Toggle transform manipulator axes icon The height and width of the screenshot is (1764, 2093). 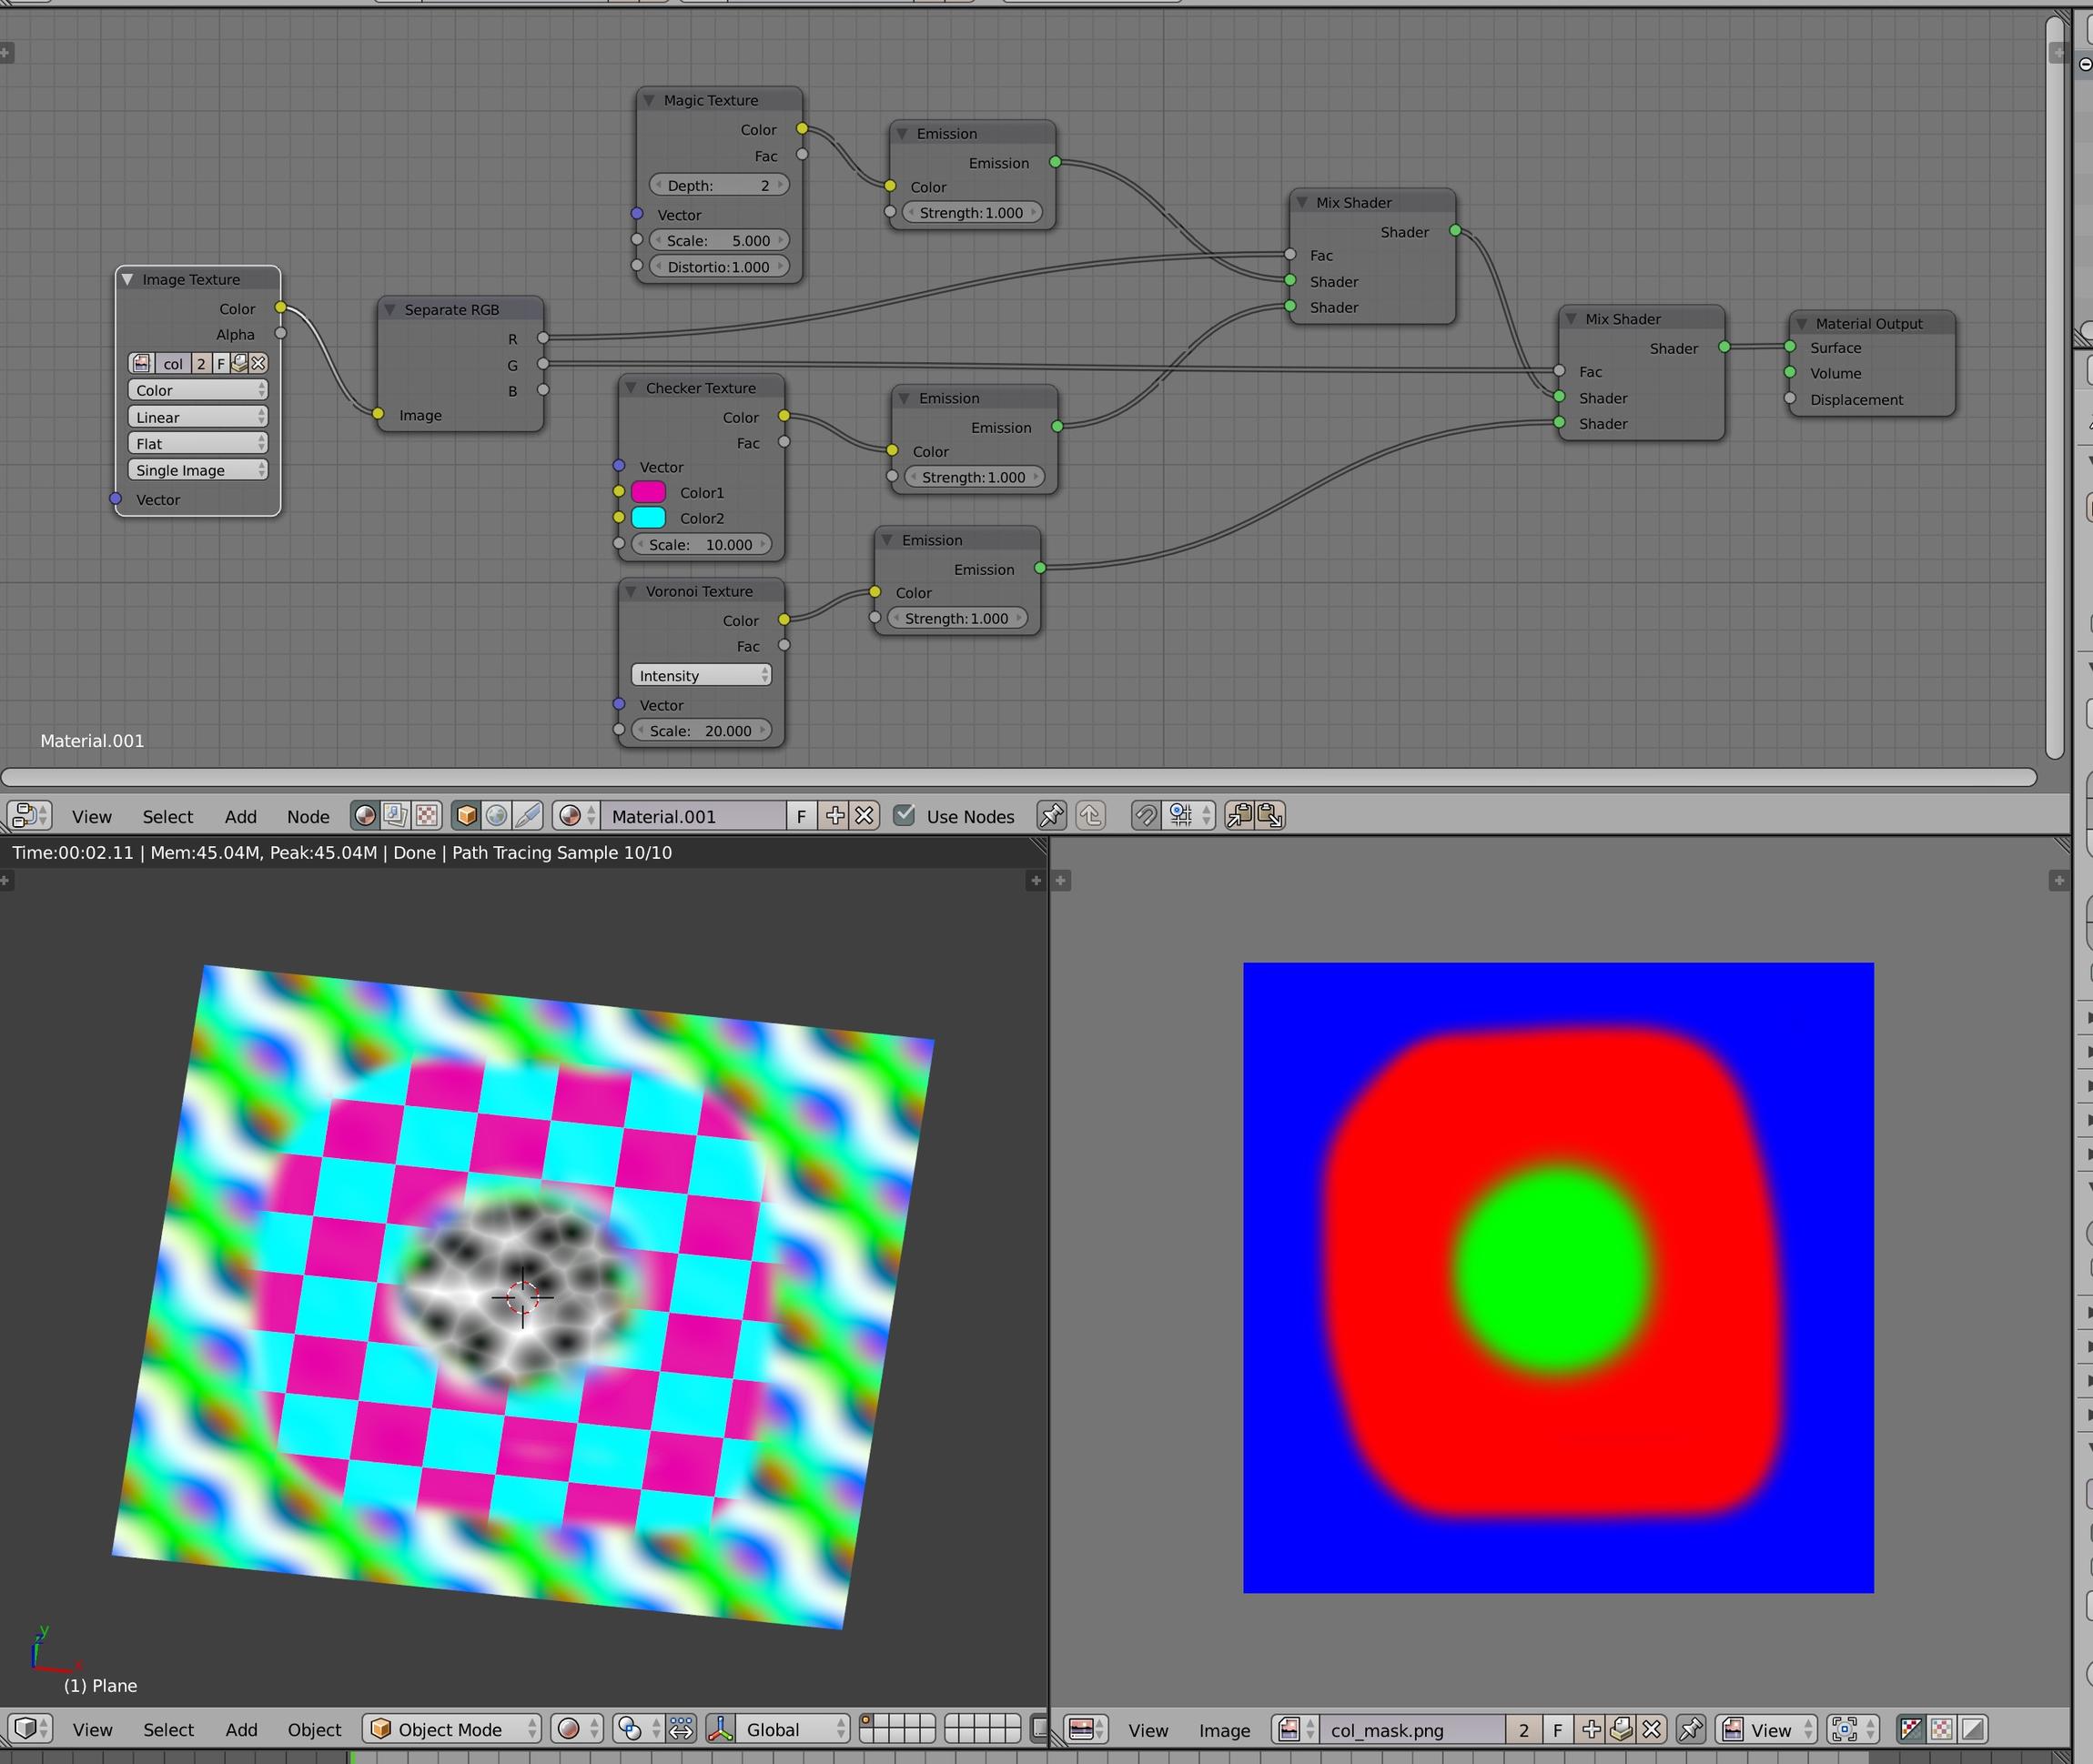pos(721,1729)
